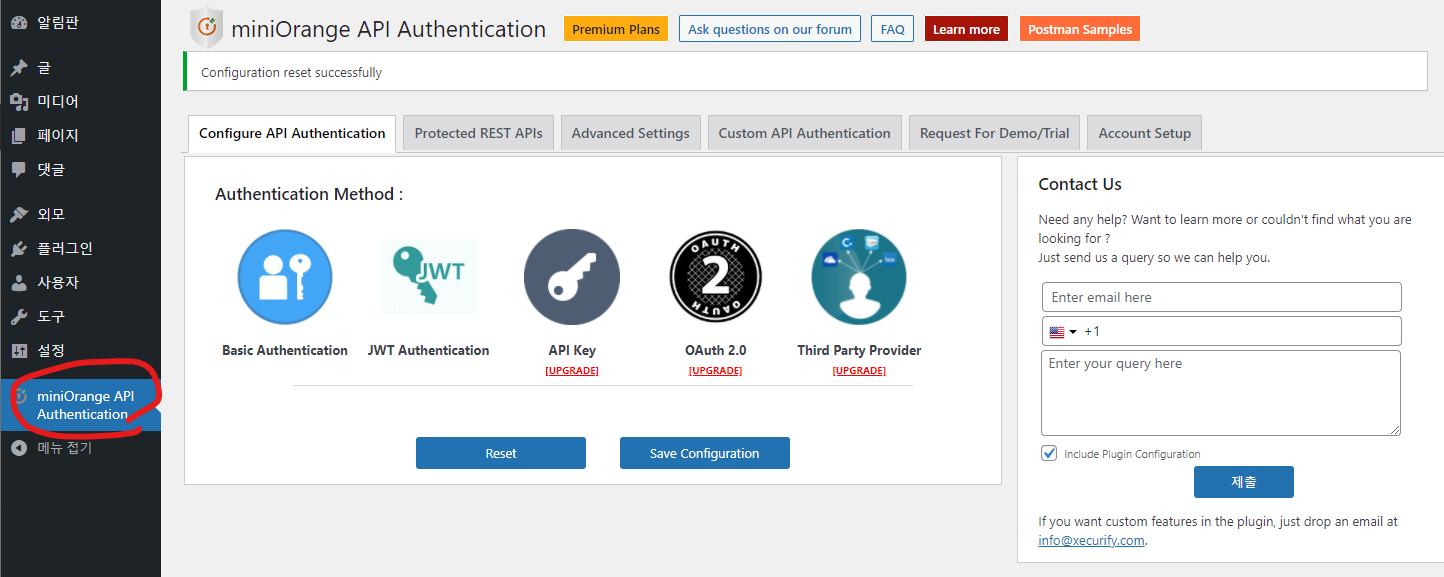
Task: Open the 페이지 pages sidebar item
Action: (x=80, y=135)
